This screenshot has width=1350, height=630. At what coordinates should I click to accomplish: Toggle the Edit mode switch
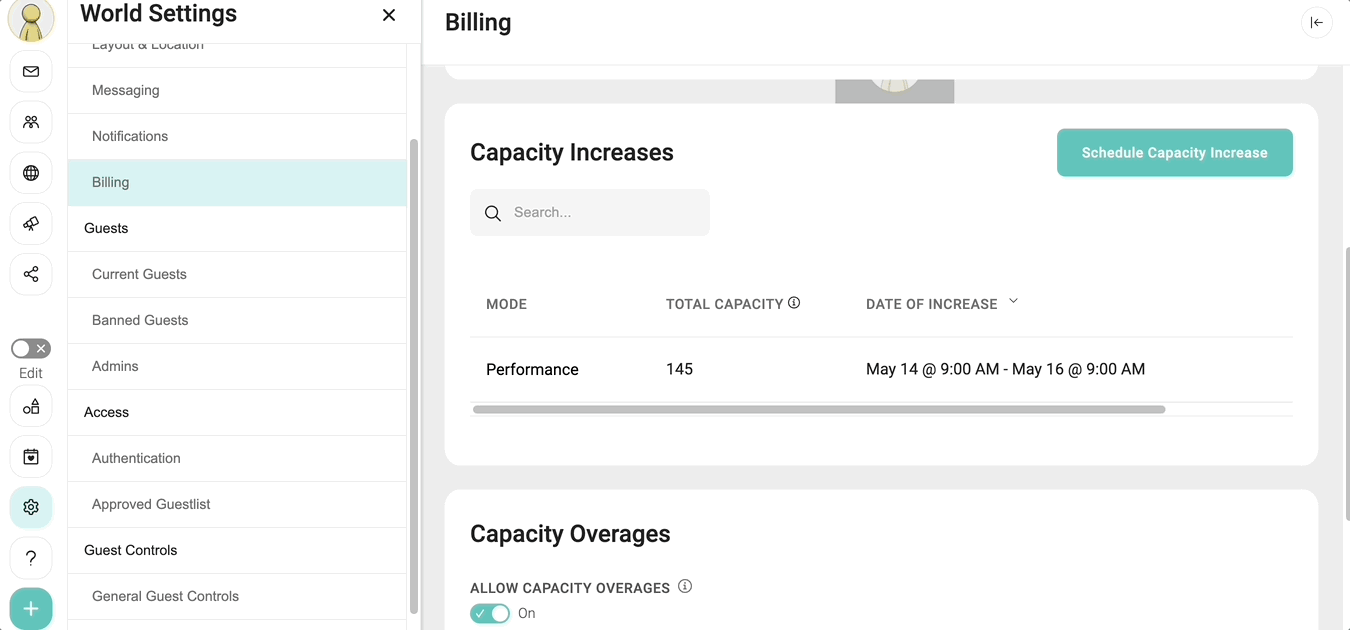click(x=31, y=349)
